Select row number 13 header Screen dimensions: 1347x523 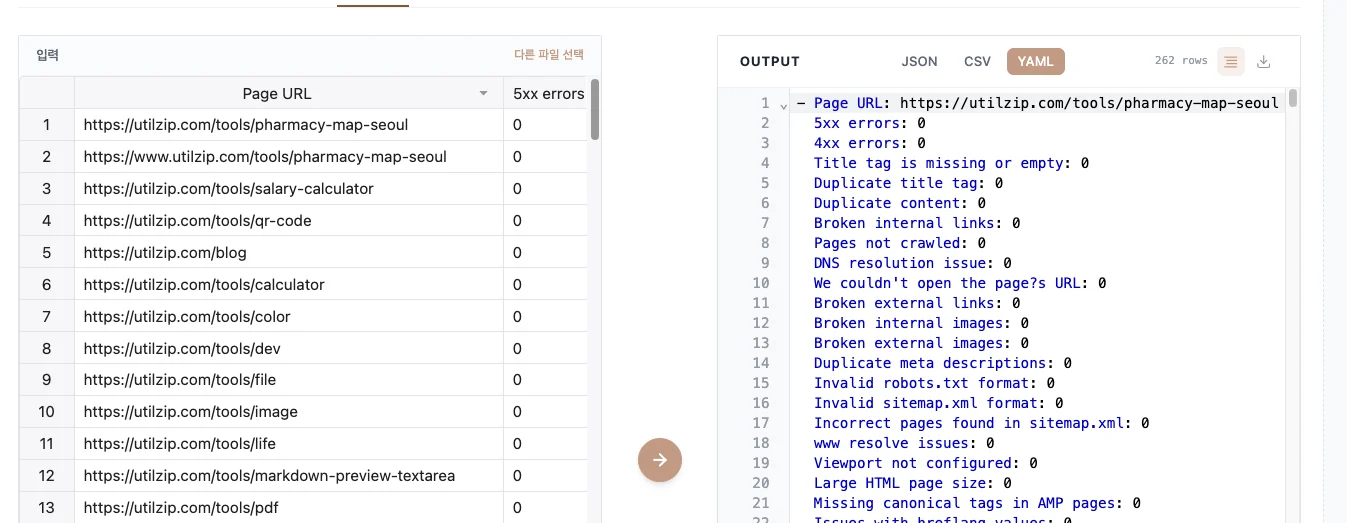[47, 508]
